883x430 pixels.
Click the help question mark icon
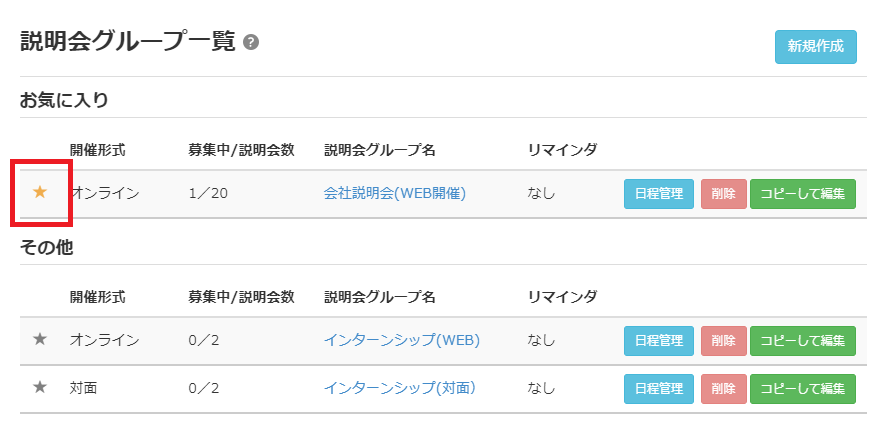251,43
